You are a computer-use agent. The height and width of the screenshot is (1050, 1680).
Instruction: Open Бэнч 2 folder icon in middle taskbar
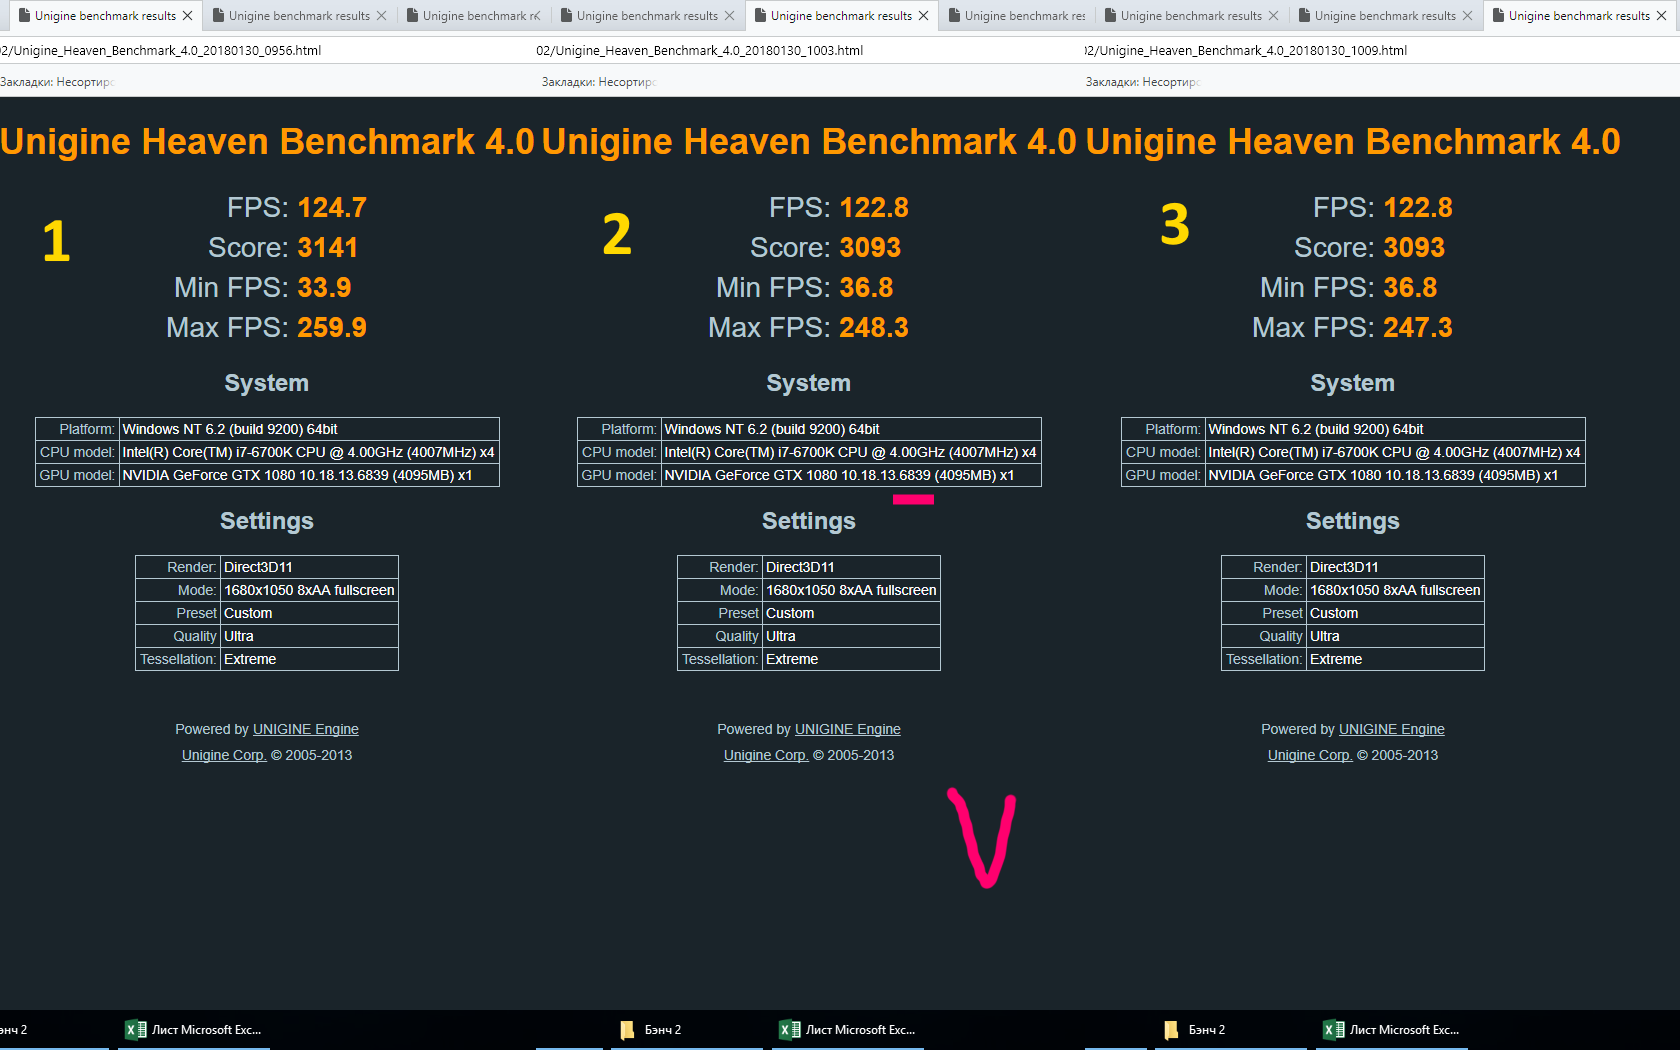click(x=627, y=1029)
